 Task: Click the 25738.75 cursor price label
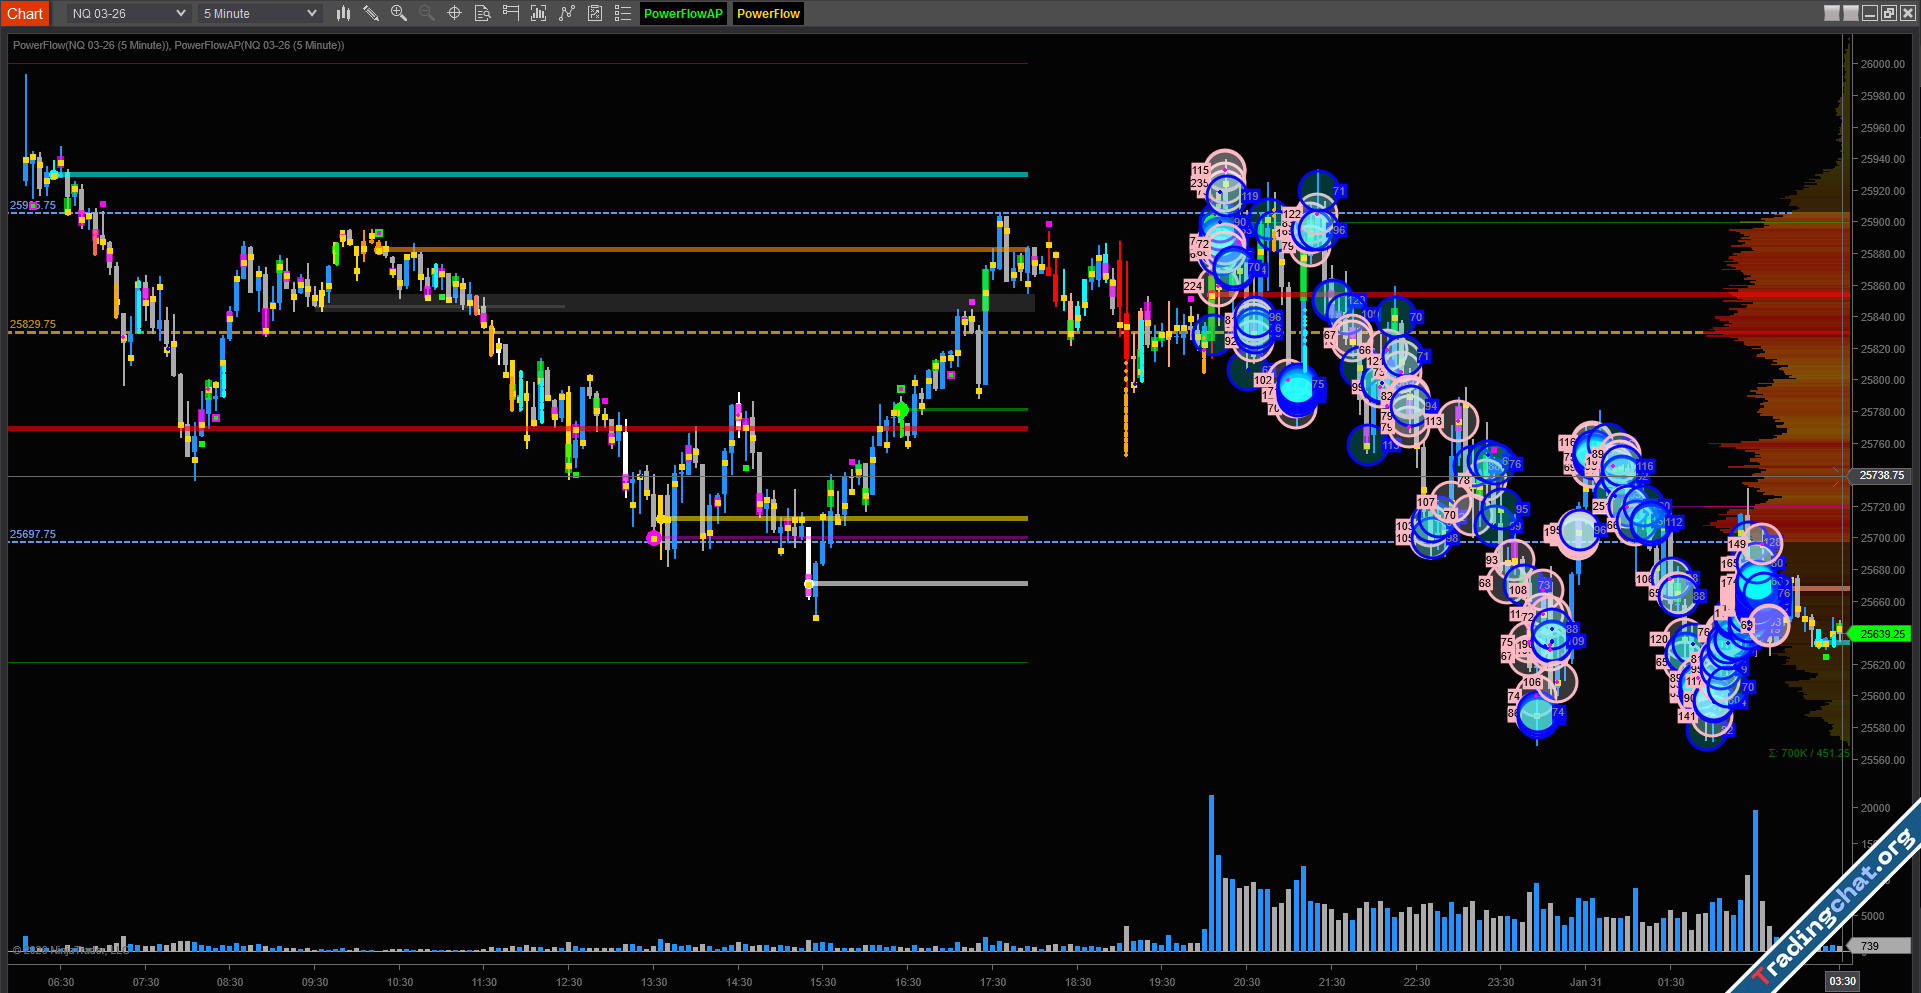[x=1881, y=476]
